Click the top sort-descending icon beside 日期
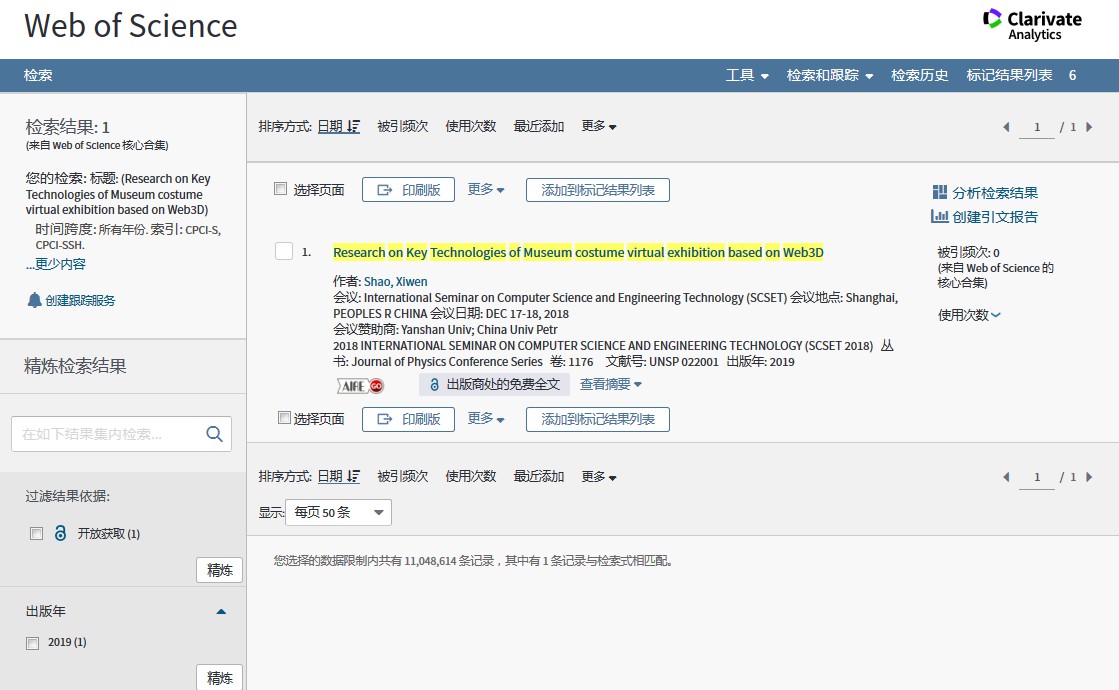The width and height of the screenshot is (1119, 690). pos(353,126)
